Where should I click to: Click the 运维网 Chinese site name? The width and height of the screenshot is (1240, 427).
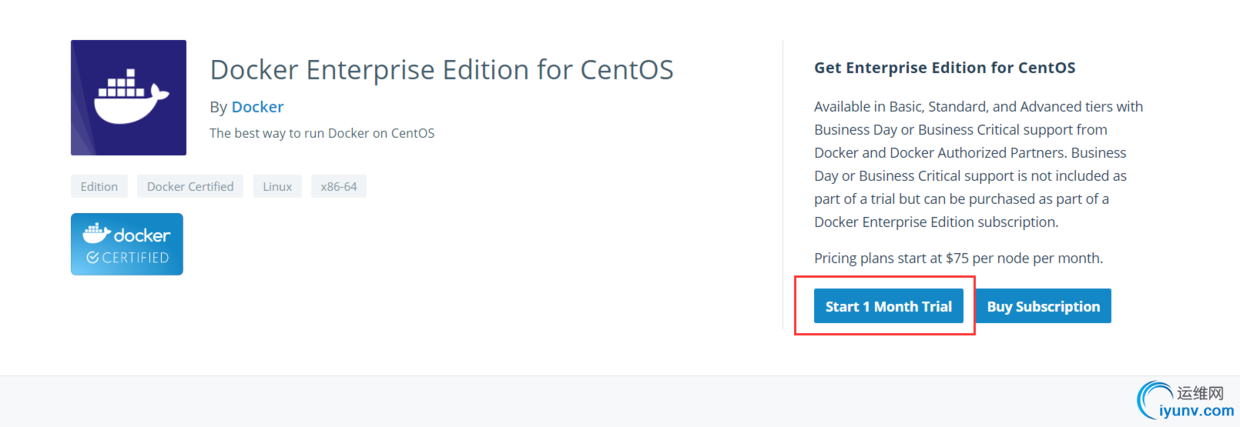(x=1201, y=392)
